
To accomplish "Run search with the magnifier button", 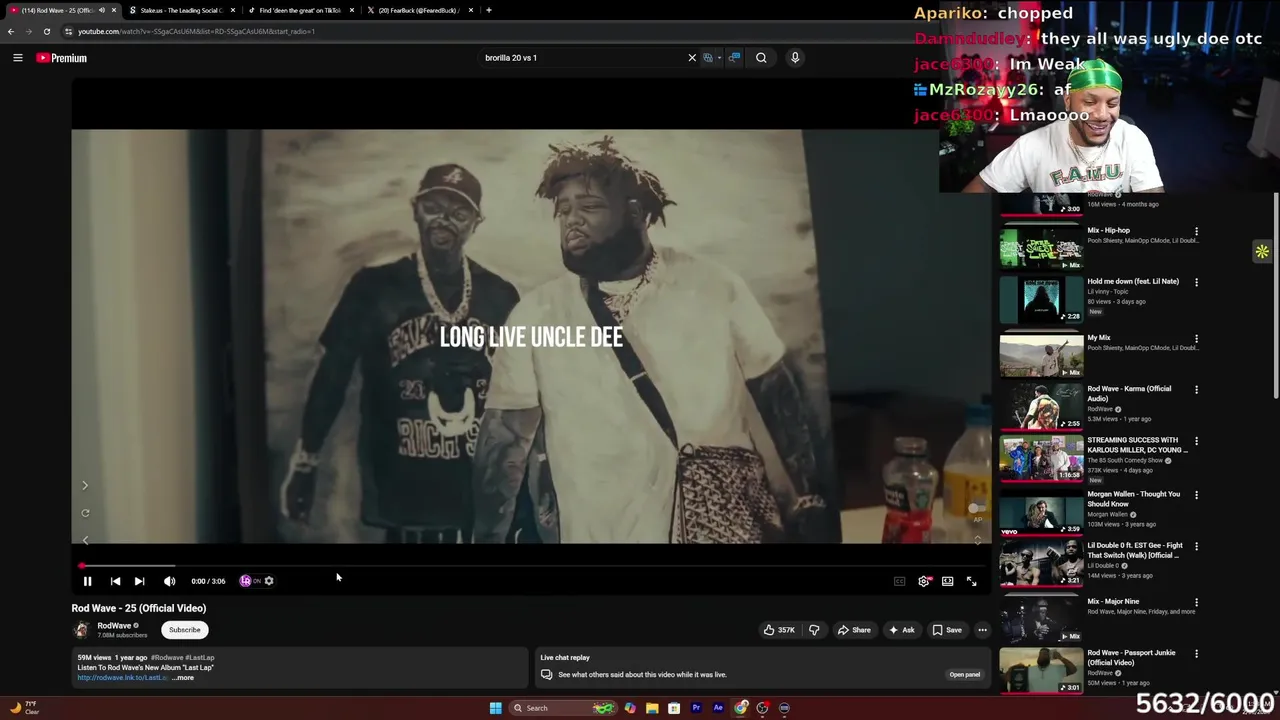I will coord(761,58).
